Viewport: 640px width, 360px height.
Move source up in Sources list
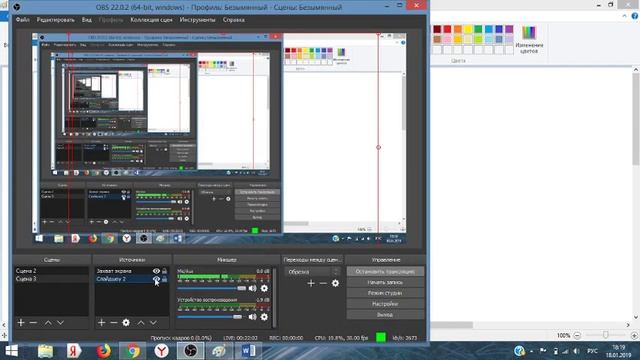tap(141, 322)
